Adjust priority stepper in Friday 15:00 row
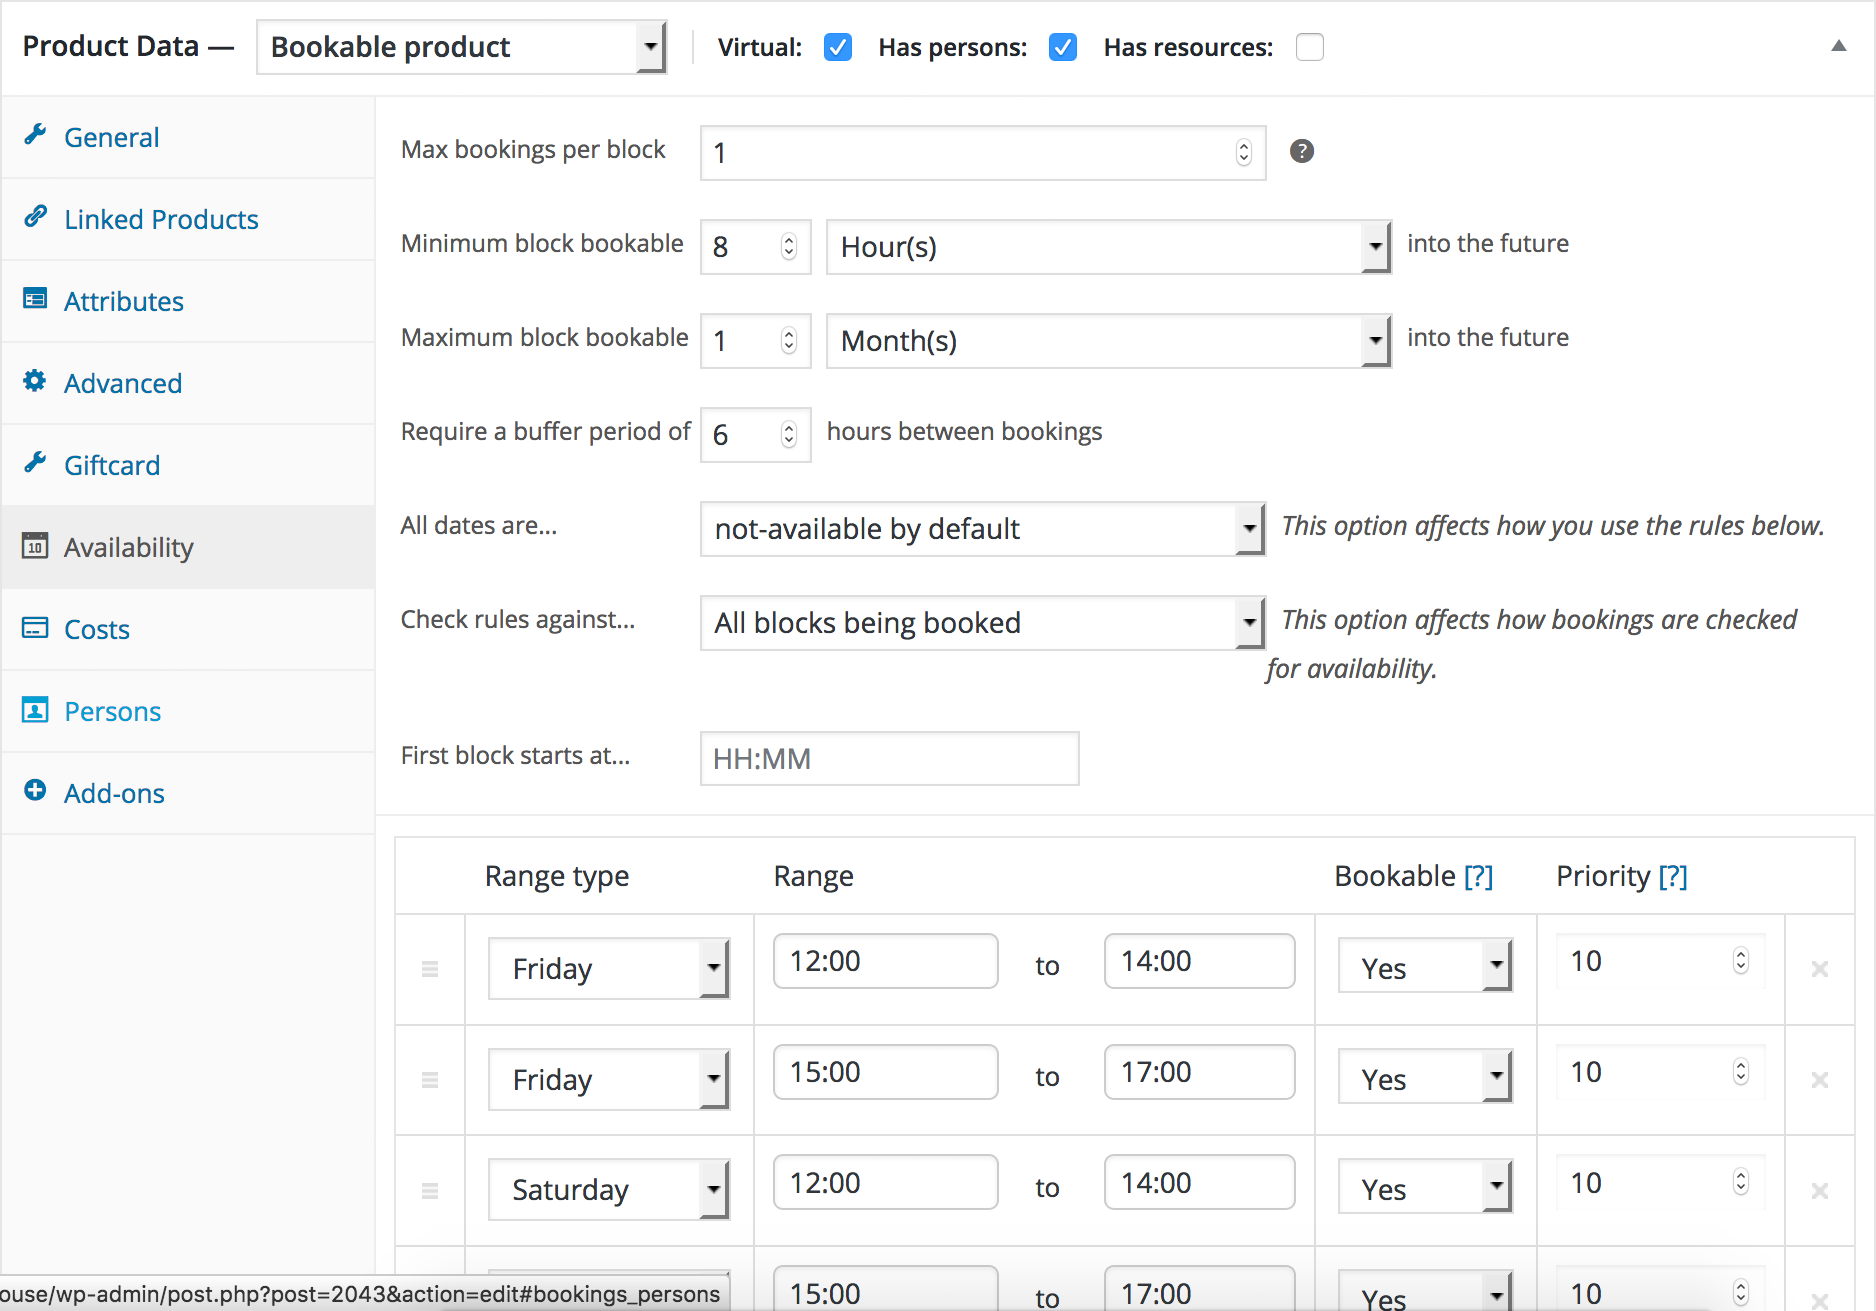This screenshot has width=1876, height=1311. (1740, 1072)
